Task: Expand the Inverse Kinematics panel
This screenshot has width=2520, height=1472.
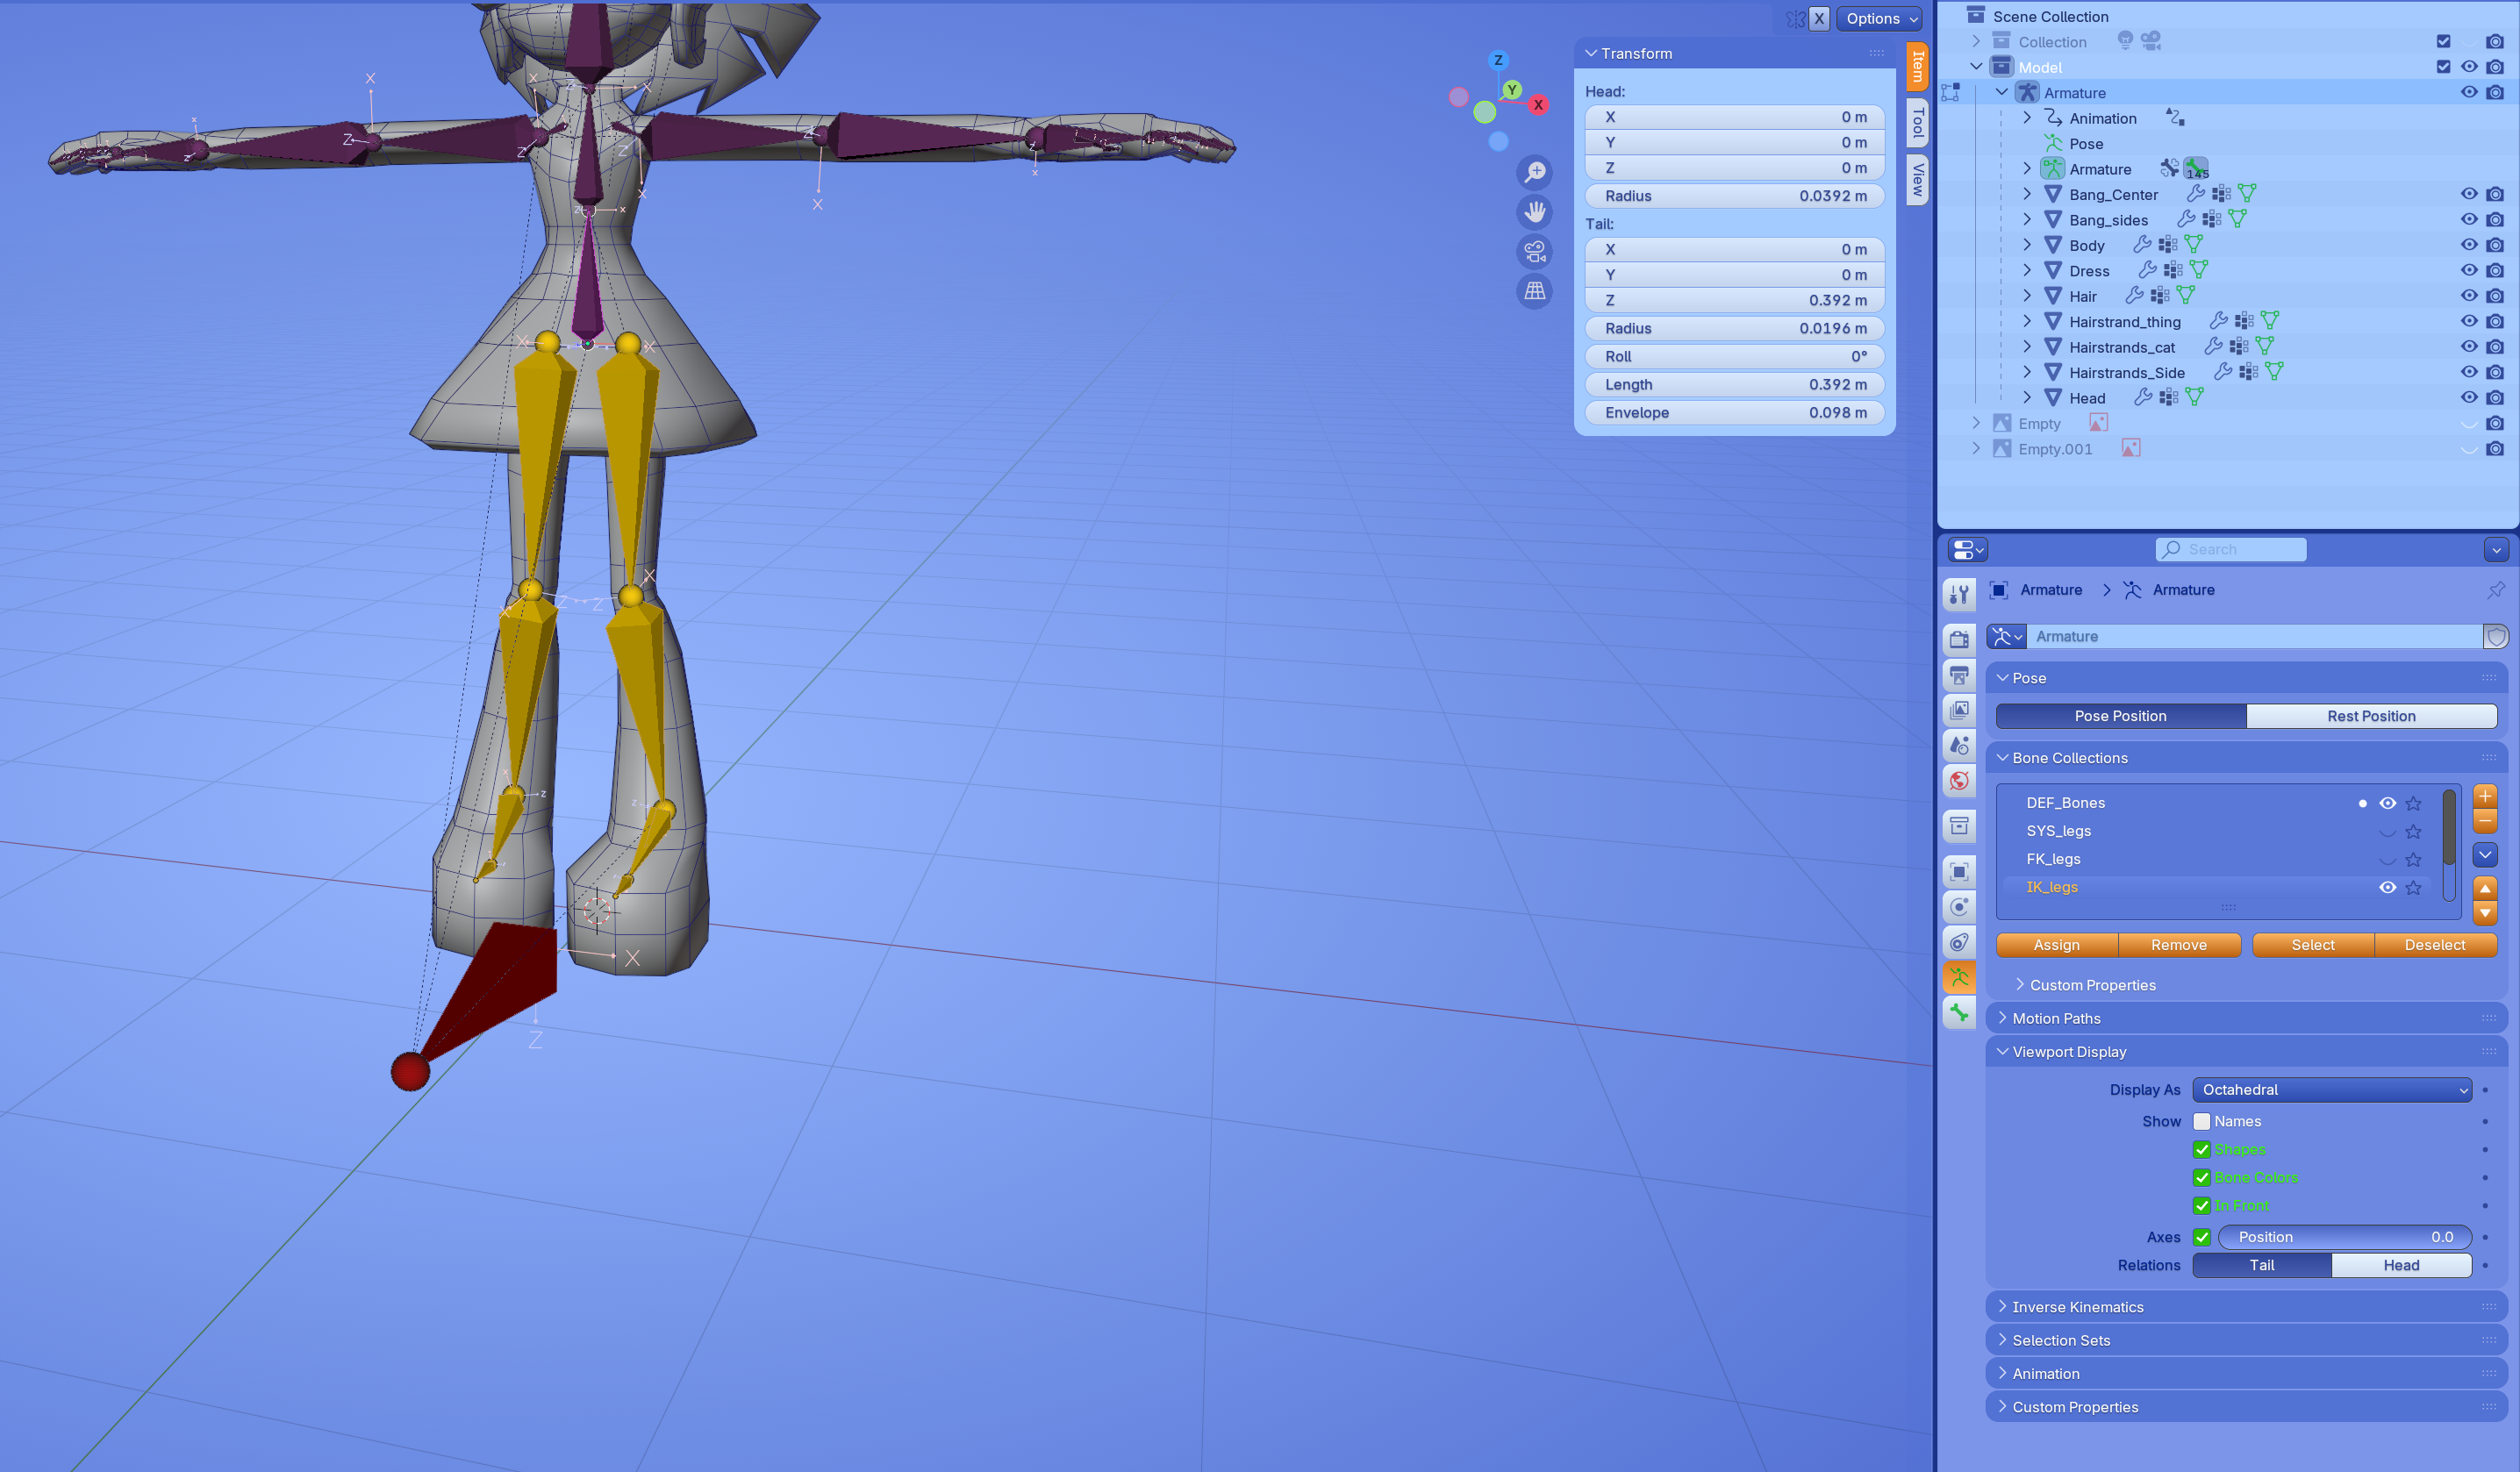Action: [2077, 1307]
